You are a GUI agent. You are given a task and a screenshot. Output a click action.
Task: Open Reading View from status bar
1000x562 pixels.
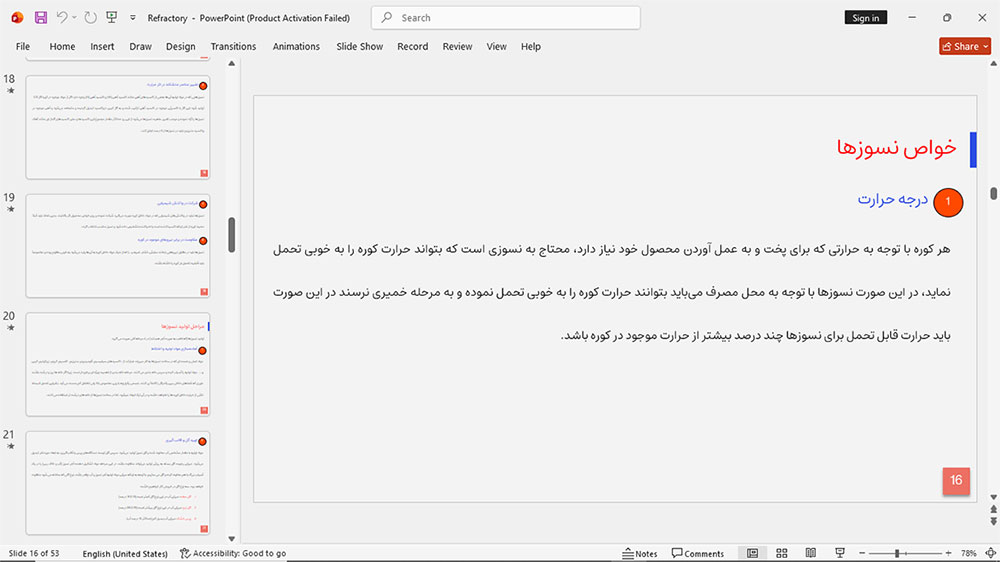click(811, 553)
